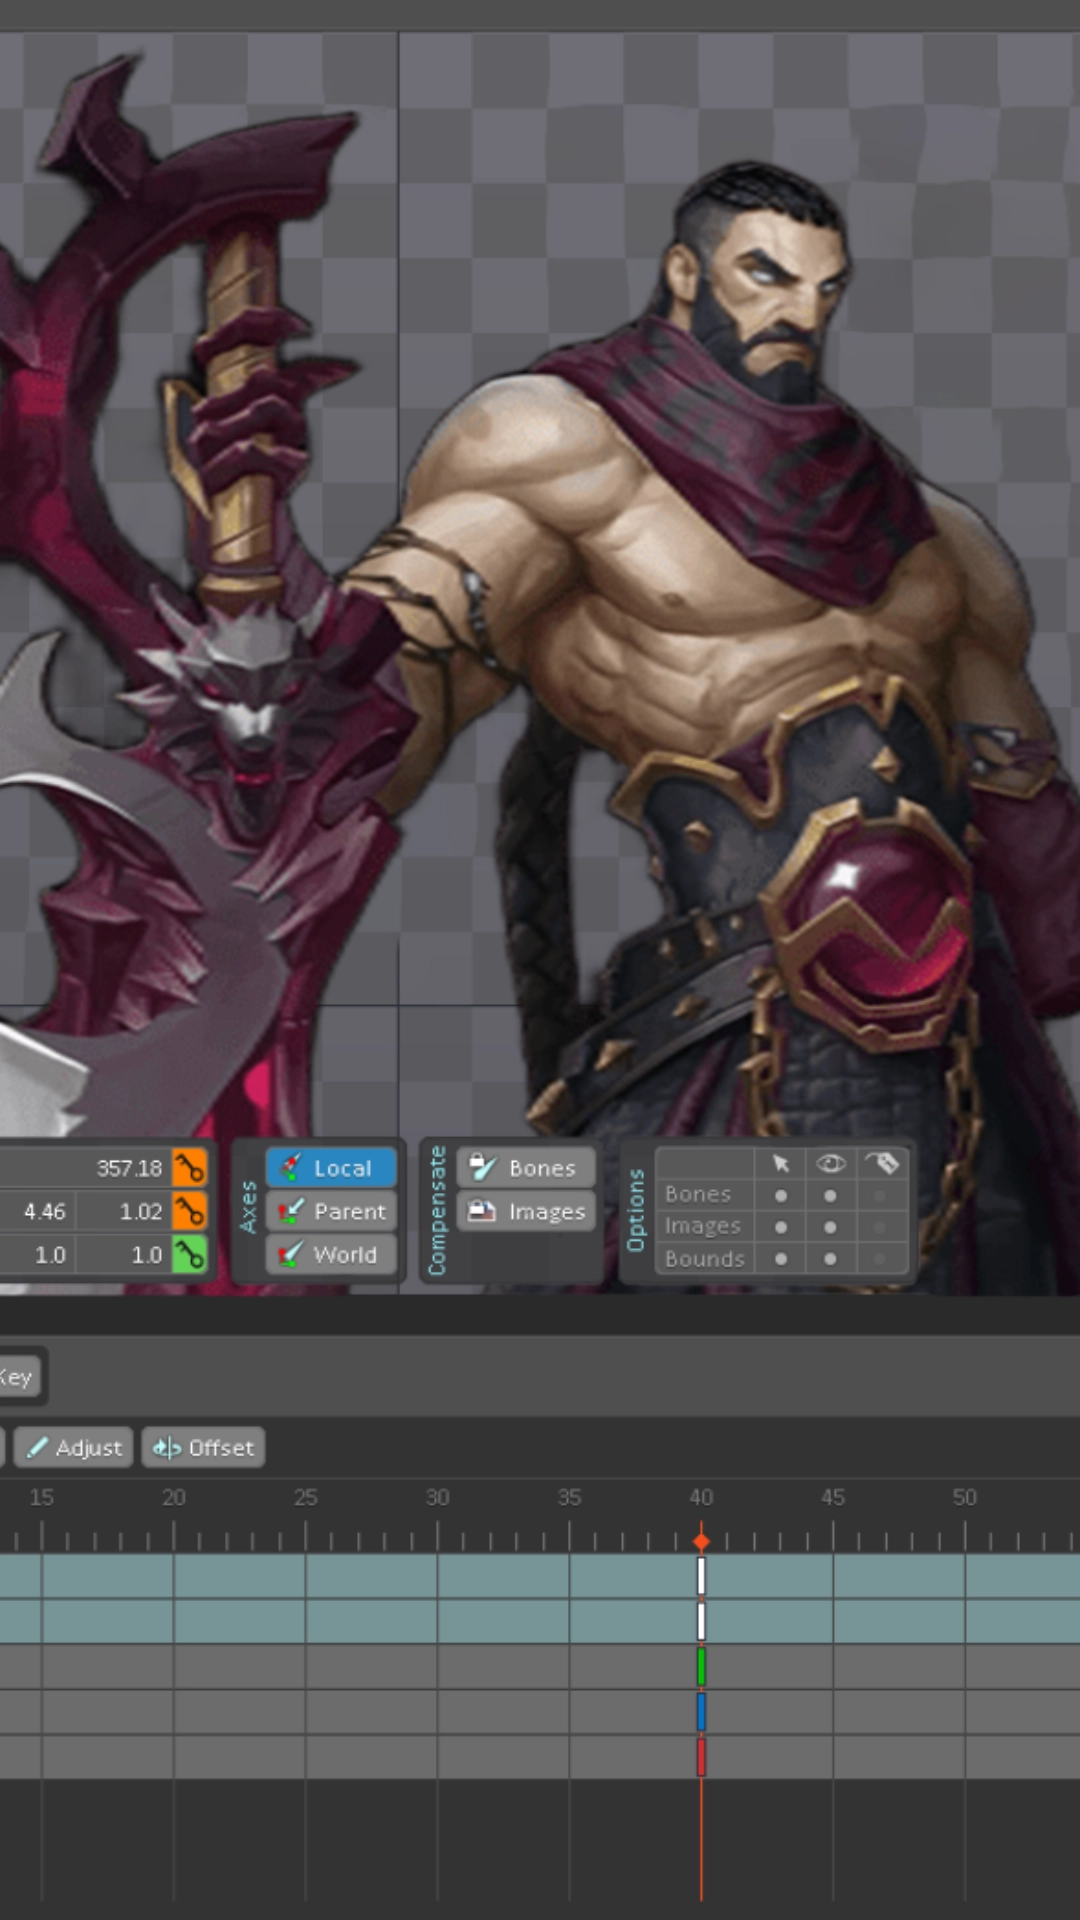Toggle Bounds visibility dot in Options
The image size is (1080, 1920).
click(x=830, y=1259)
